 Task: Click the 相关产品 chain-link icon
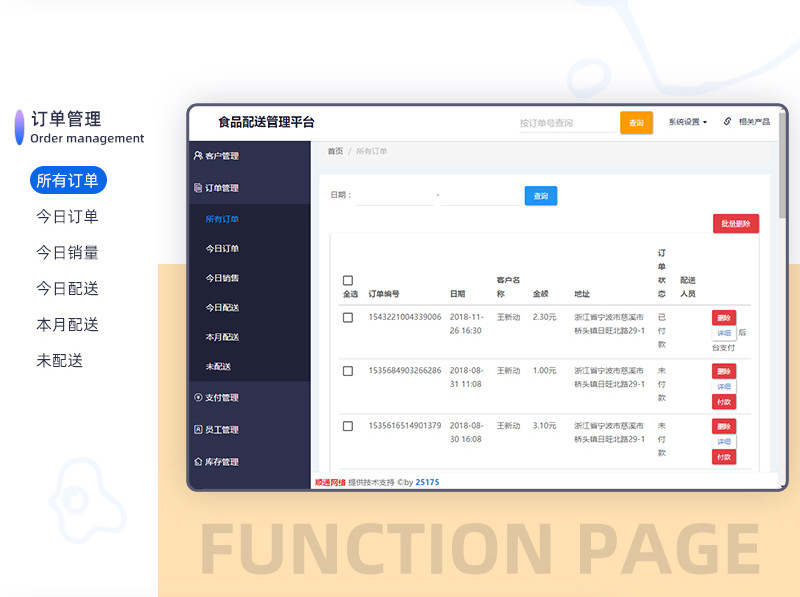point(727,122)
